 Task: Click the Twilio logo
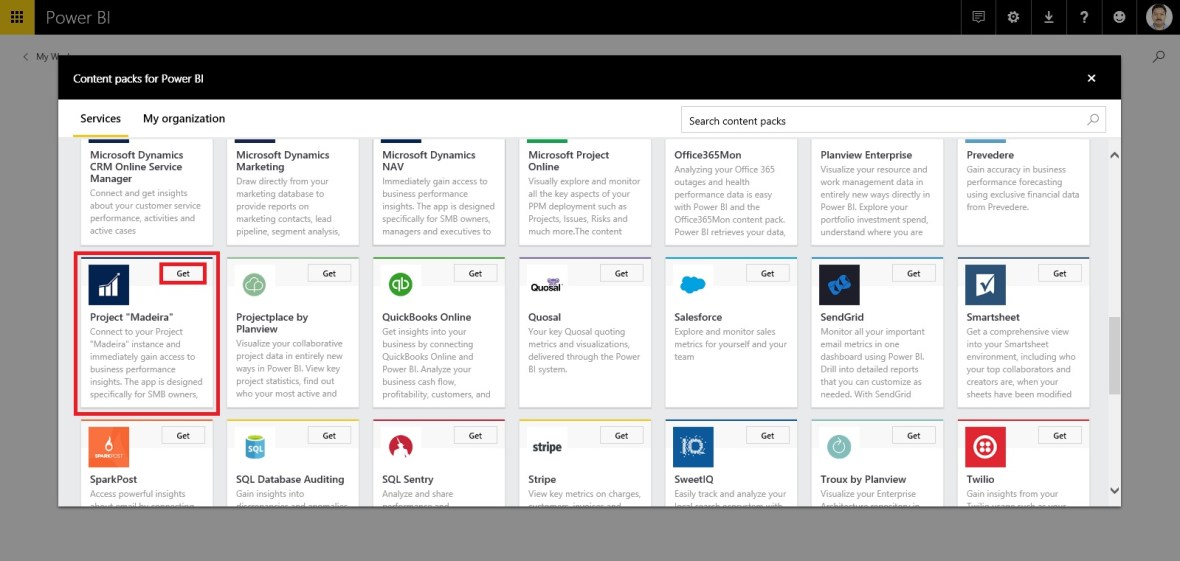pyautogui.click(x=985, y=447)
